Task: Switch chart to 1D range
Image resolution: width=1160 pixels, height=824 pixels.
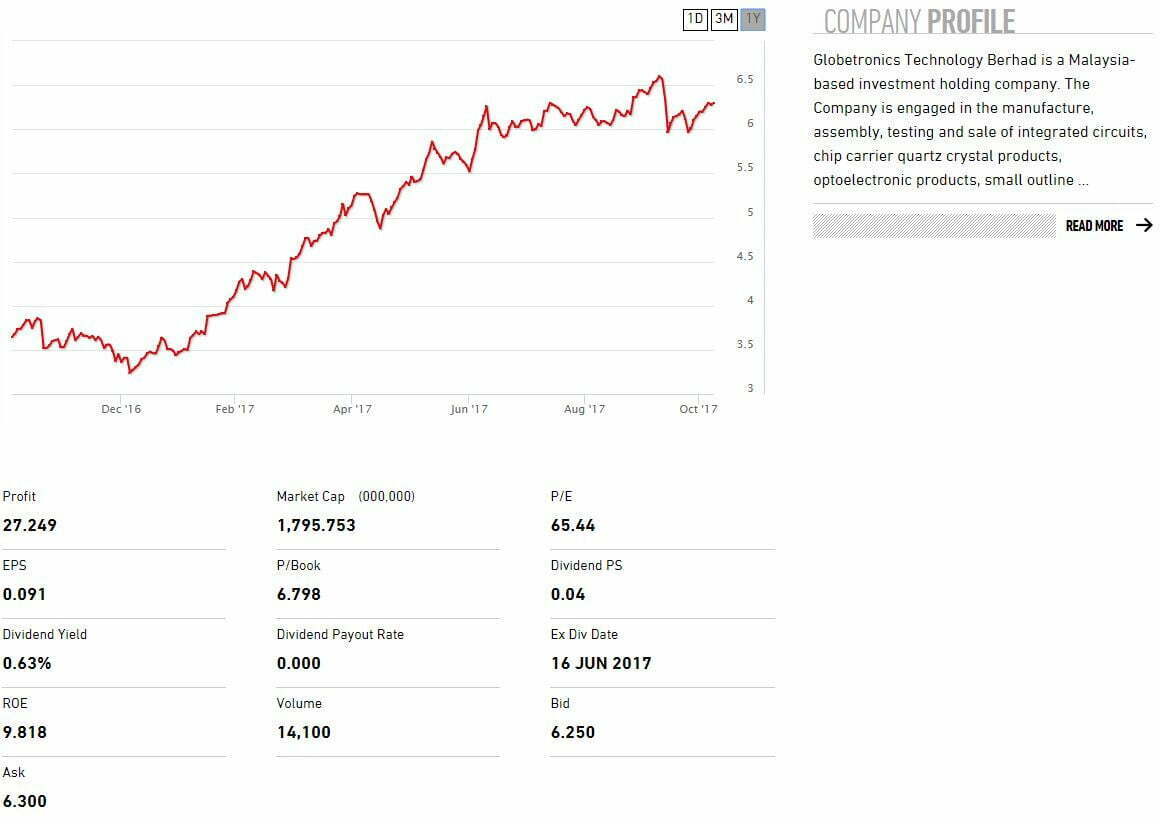Action: click(x=695, y=19)
